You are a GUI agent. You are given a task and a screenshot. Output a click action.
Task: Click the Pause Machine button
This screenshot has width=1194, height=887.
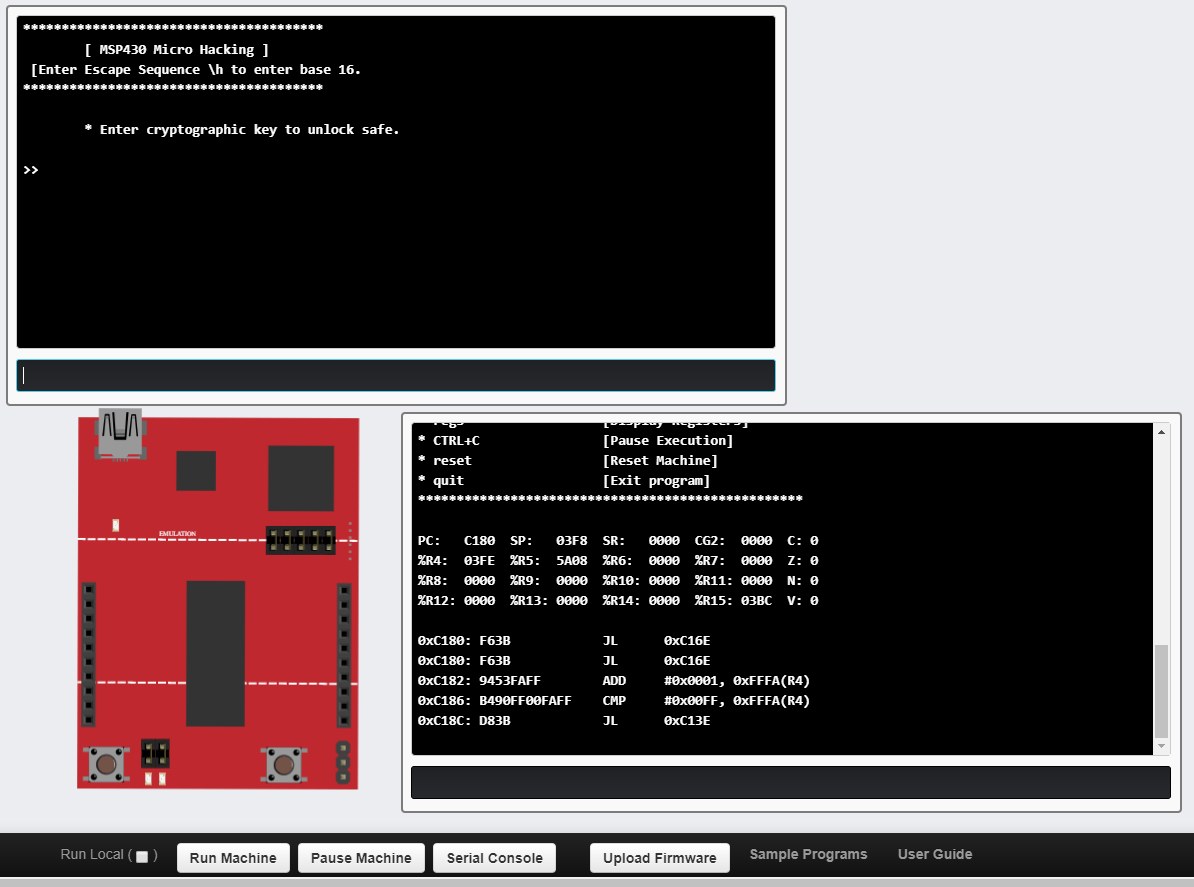(361, 858)
